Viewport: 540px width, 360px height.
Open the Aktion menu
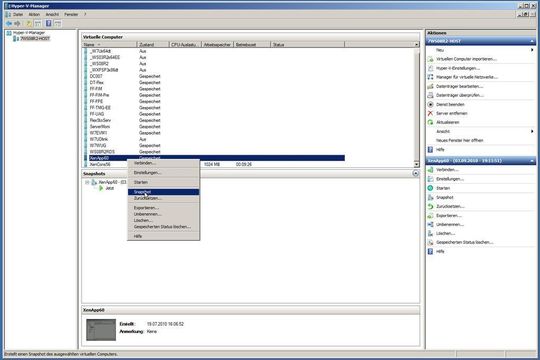coord(34,14)
